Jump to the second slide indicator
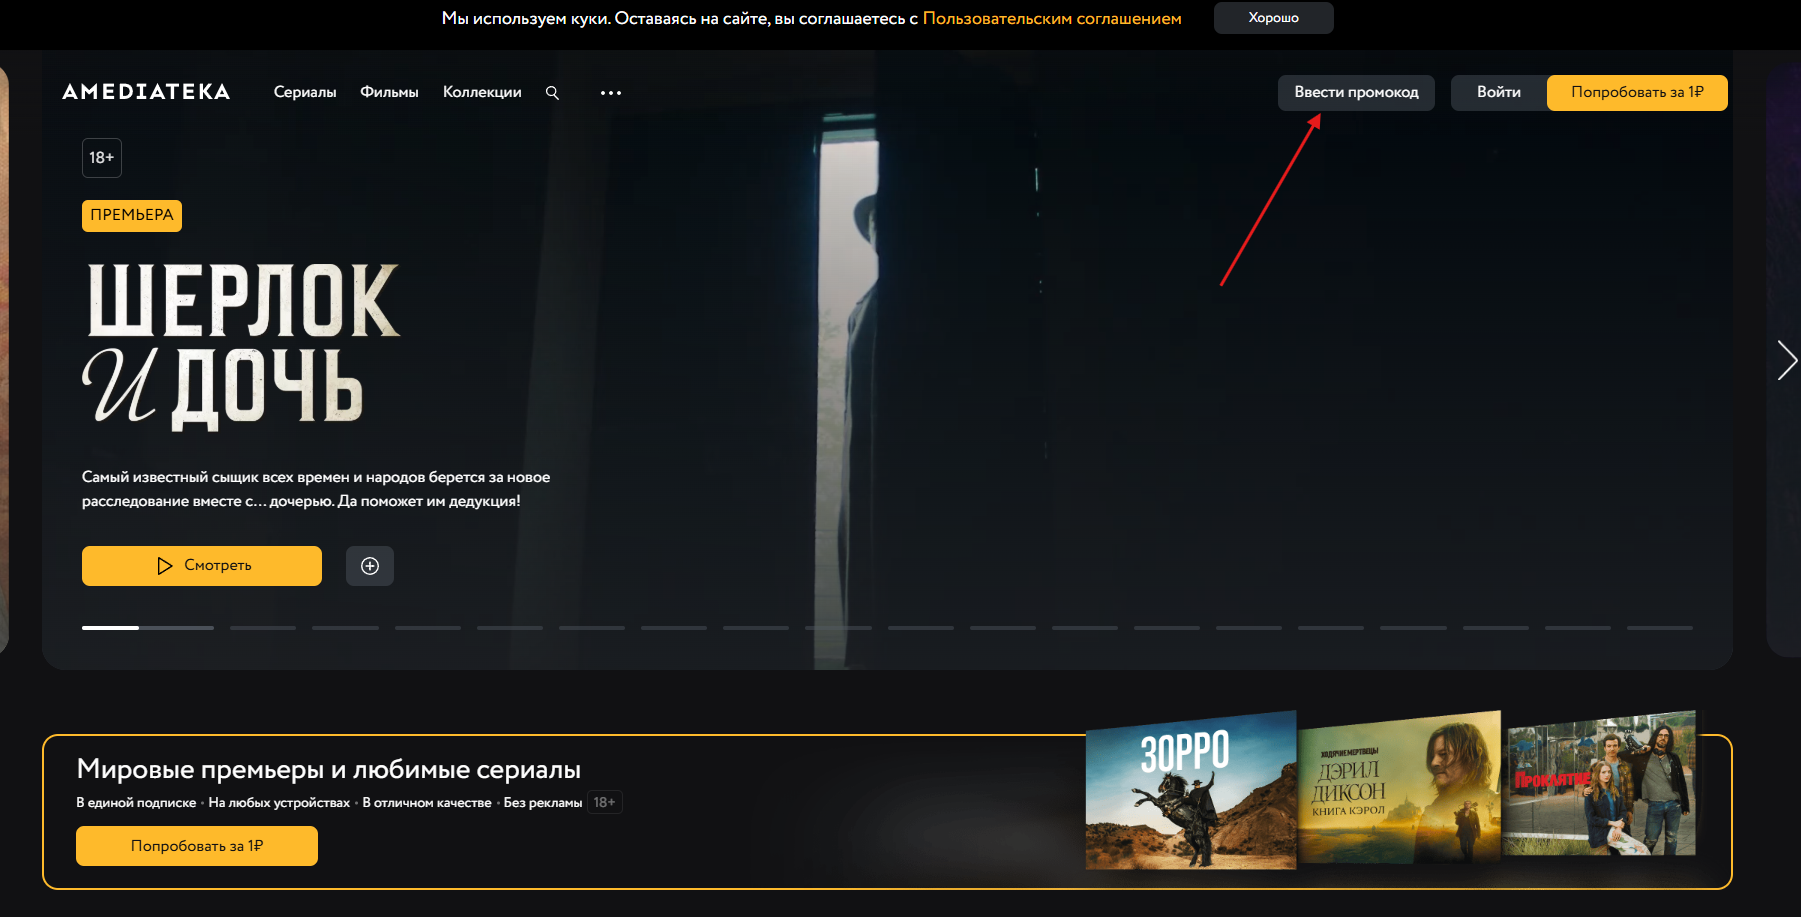The image size is (1801, 917). click(x=263, y=628)
